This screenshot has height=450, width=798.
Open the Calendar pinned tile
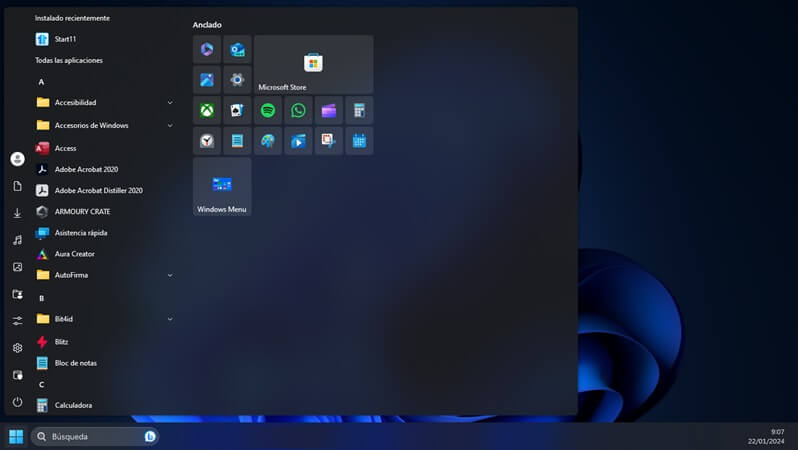click(x=359, y=141)
